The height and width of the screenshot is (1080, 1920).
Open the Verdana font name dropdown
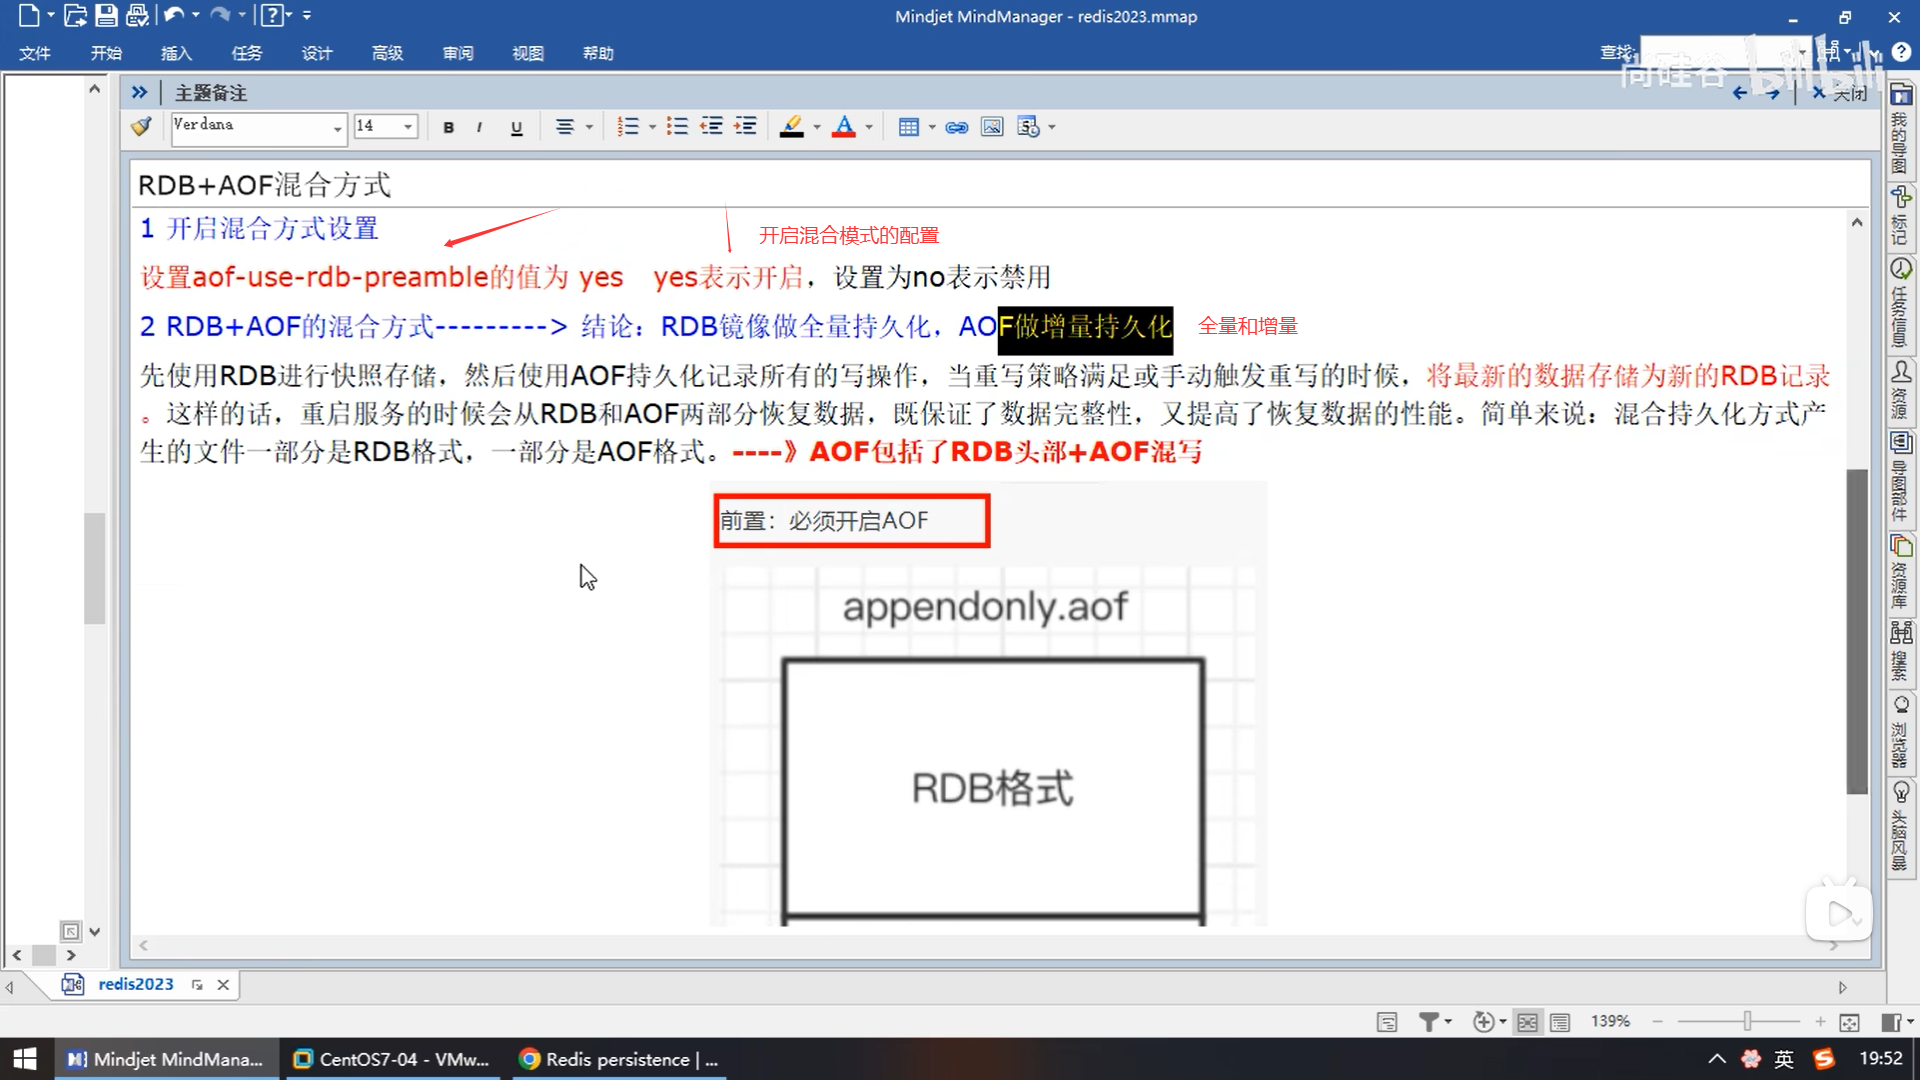click(337, 127)
